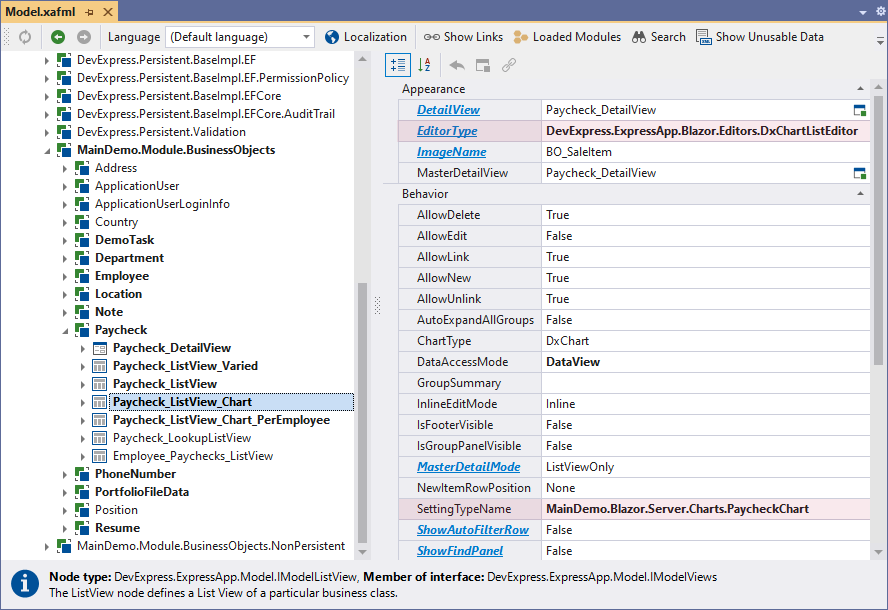Viewport: 888px width, 610px height.
Task: Click the tree panel vertical scrollbar thumb
Action: (362, 412)
